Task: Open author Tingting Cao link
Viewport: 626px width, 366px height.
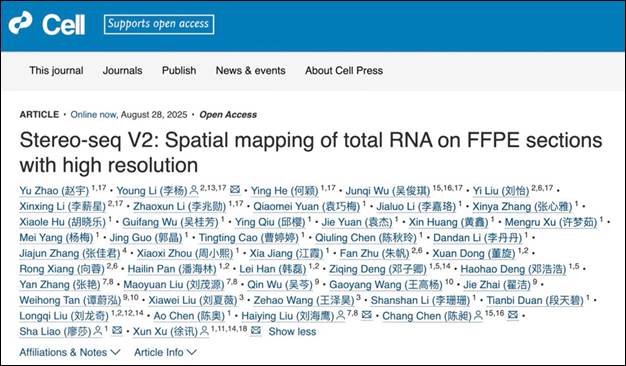Action: (248, 237)
